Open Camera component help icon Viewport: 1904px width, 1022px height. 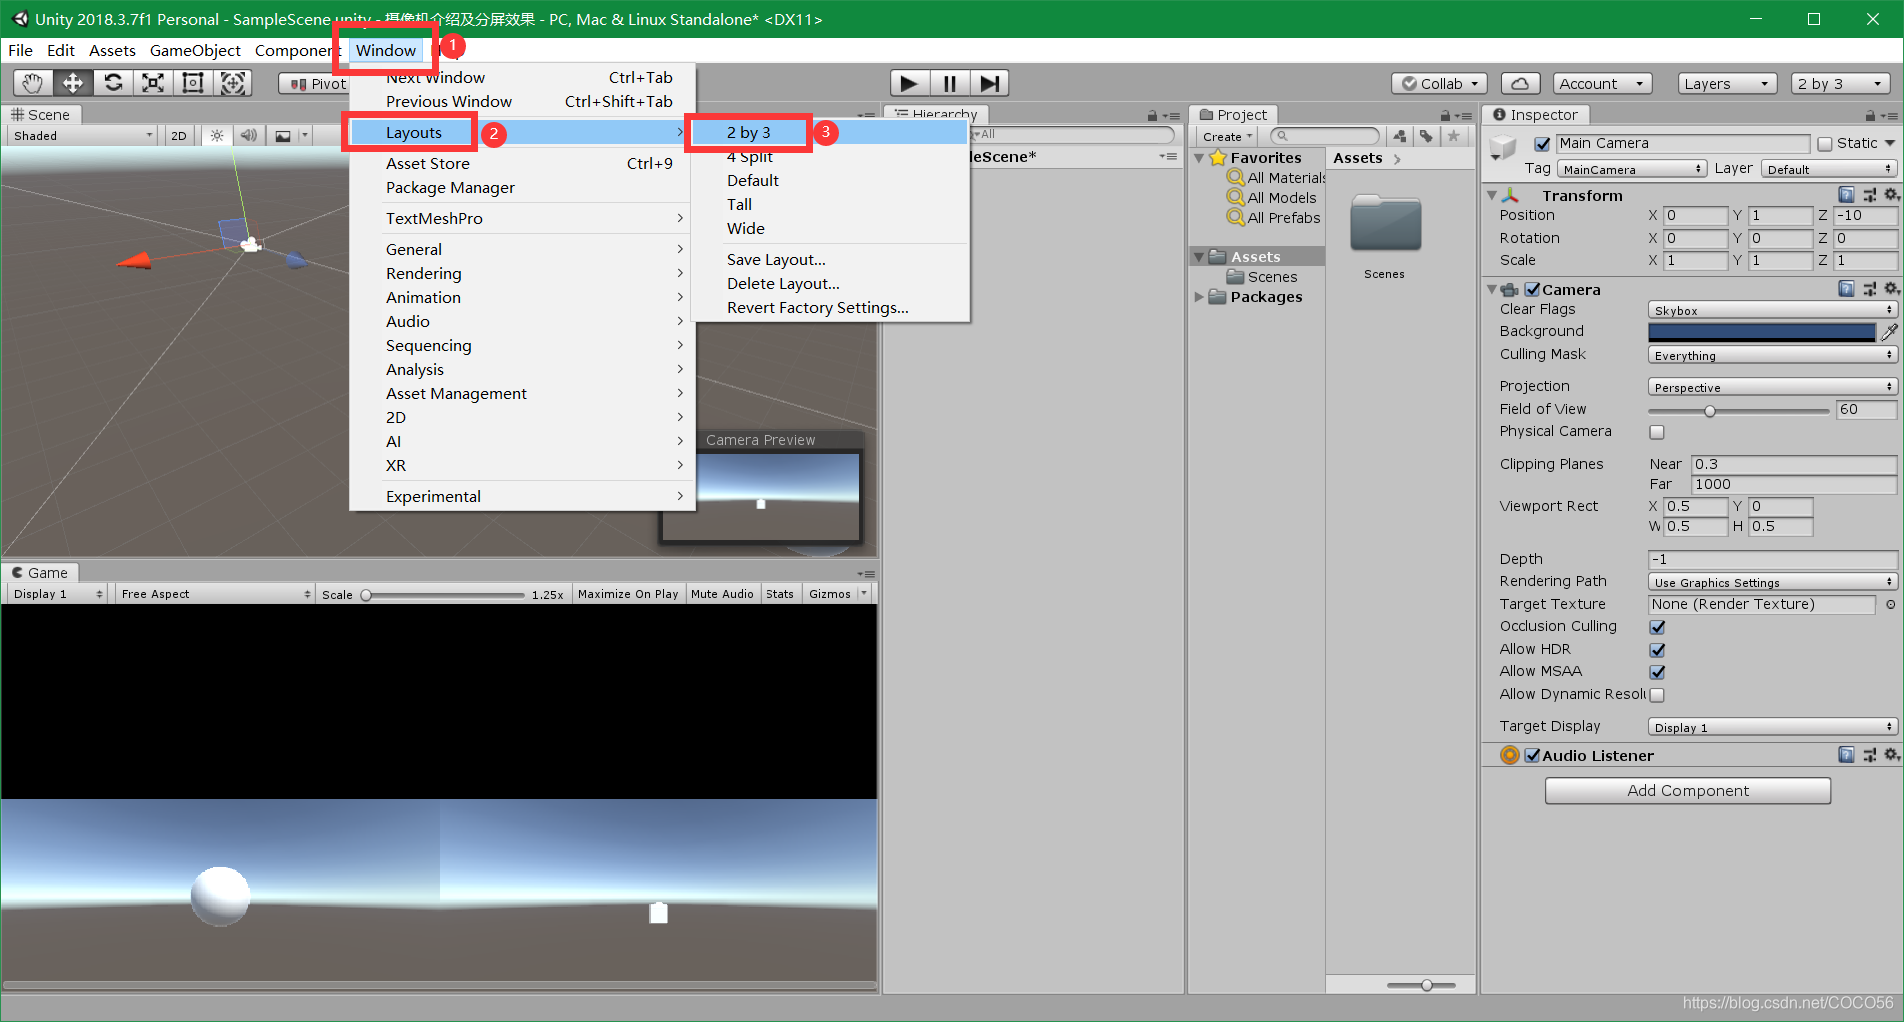(x=1846, y=289)
